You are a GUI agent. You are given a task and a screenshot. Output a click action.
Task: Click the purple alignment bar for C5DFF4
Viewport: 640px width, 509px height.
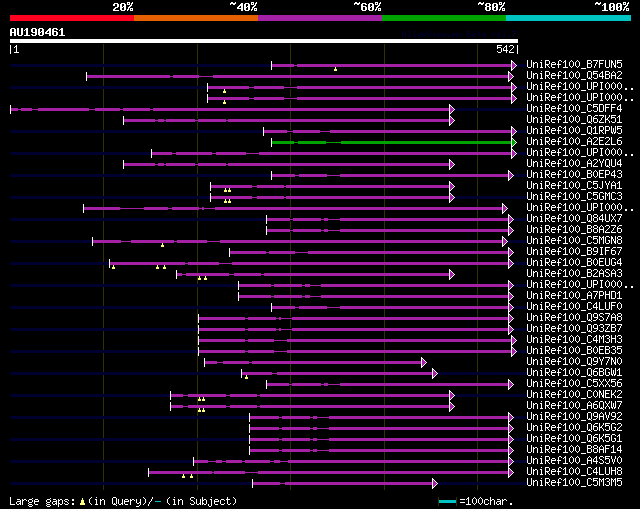[232, 109]
